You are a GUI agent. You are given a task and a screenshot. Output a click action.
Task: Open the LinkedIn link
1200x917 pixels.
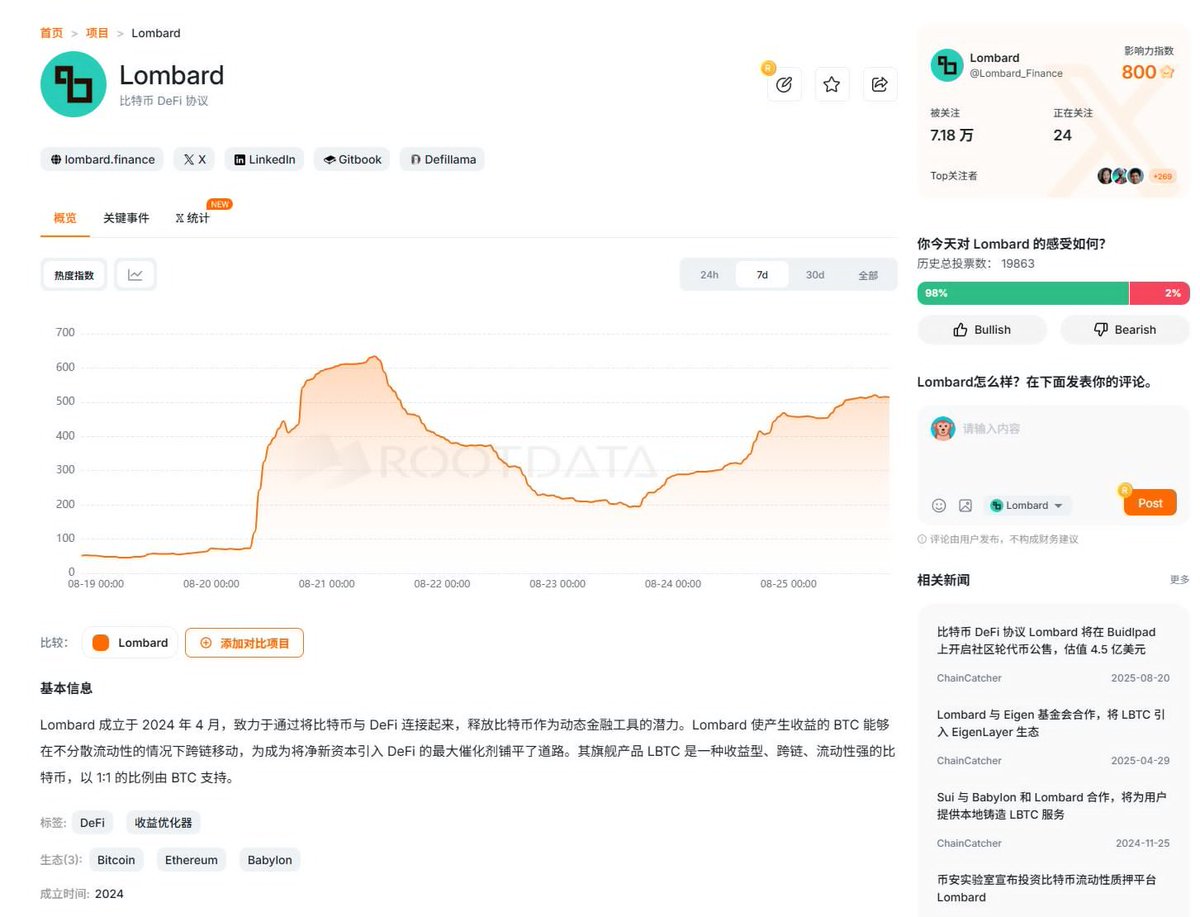265,159
